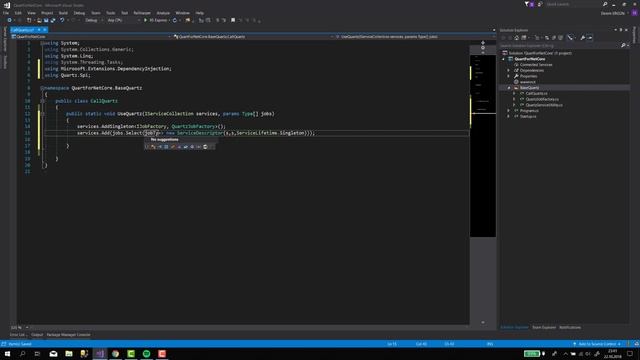This screenshot has height=360, width=640.
Task: Select CallQuartz.cs in Solution Explorer
Action: point(536,93)
